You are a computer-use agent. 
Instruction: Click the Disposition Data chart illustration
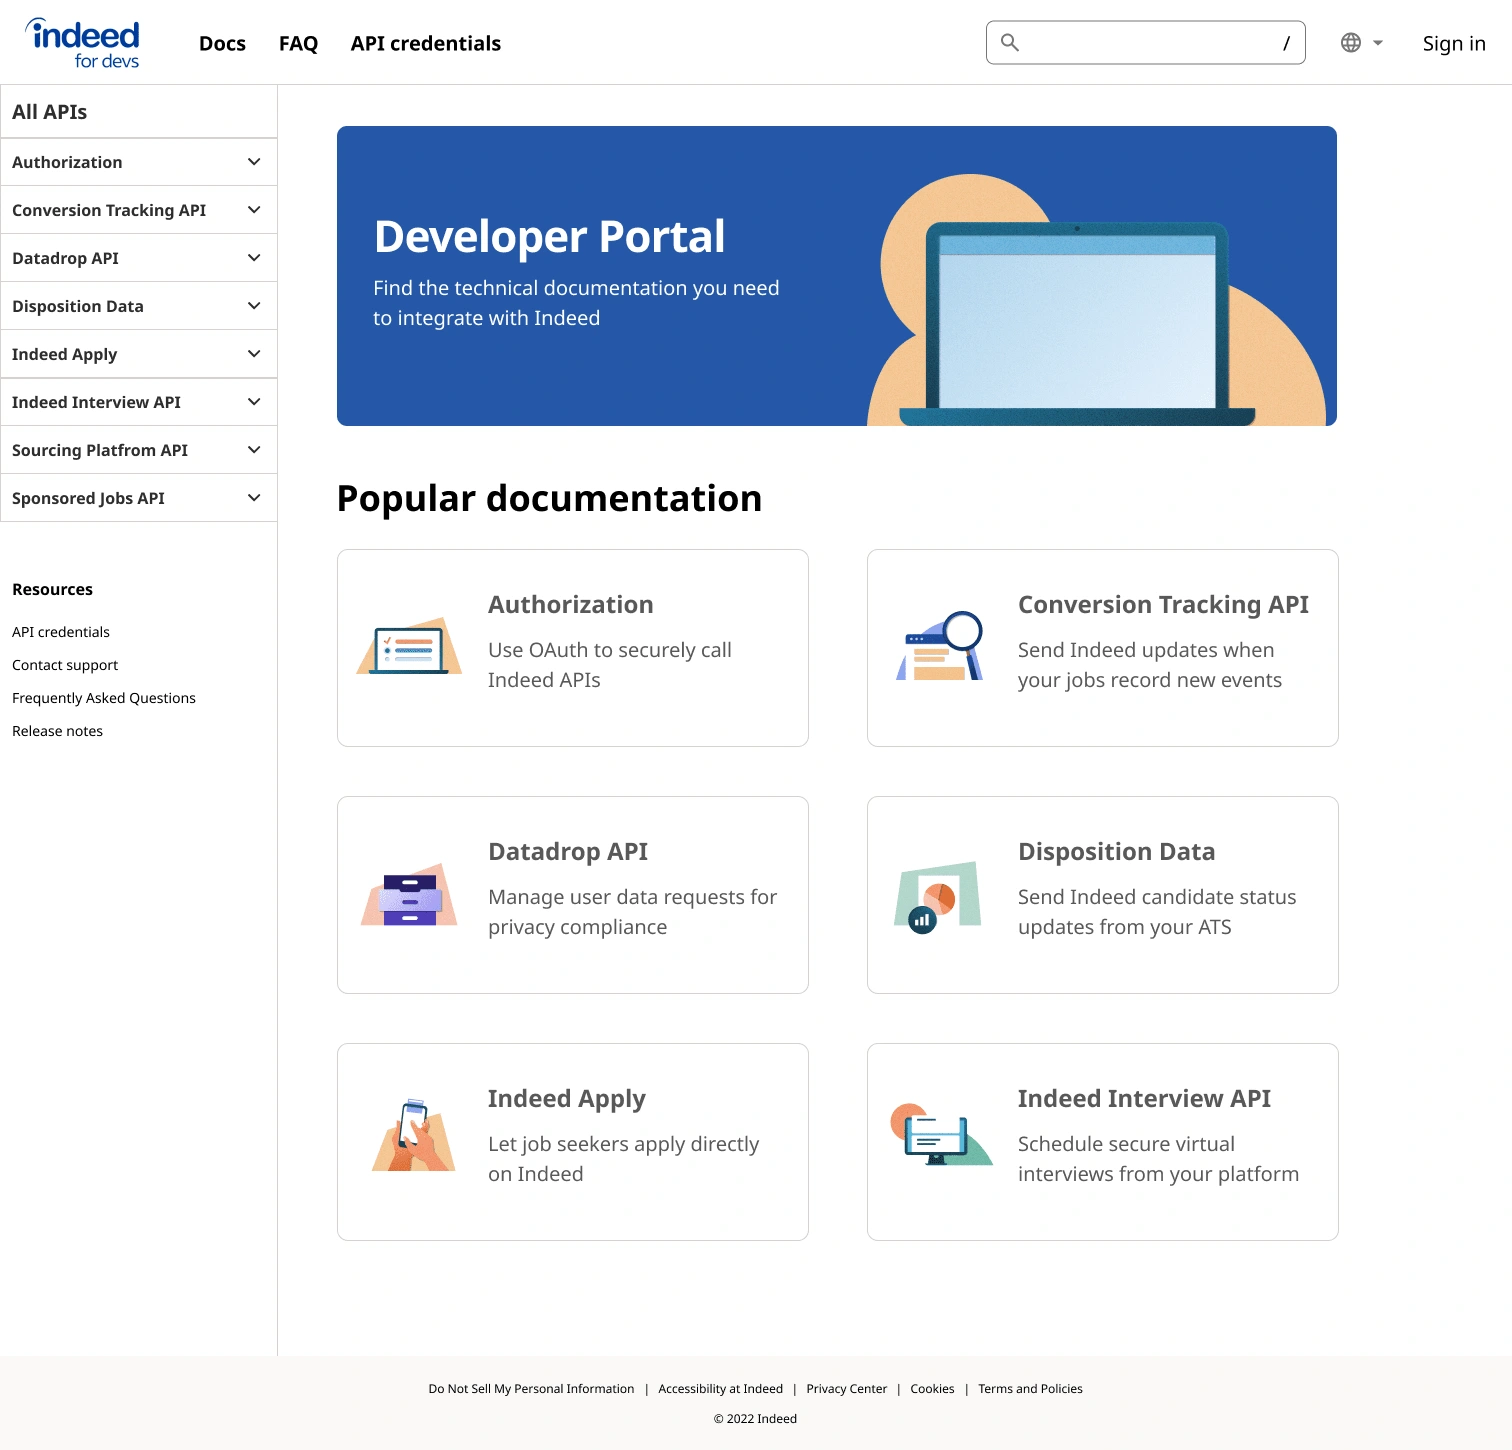click(938, 897)
